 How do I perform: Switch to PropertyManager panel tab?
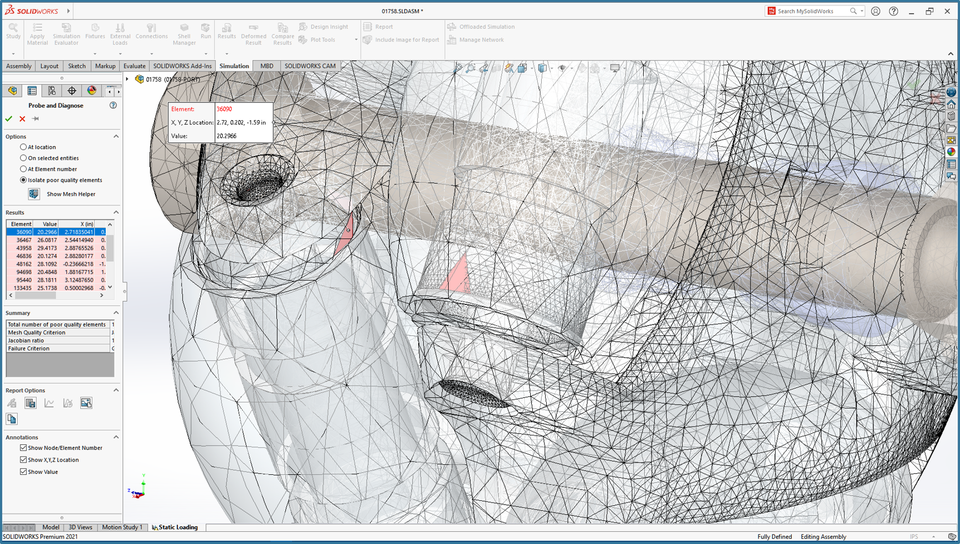(32, 91)
